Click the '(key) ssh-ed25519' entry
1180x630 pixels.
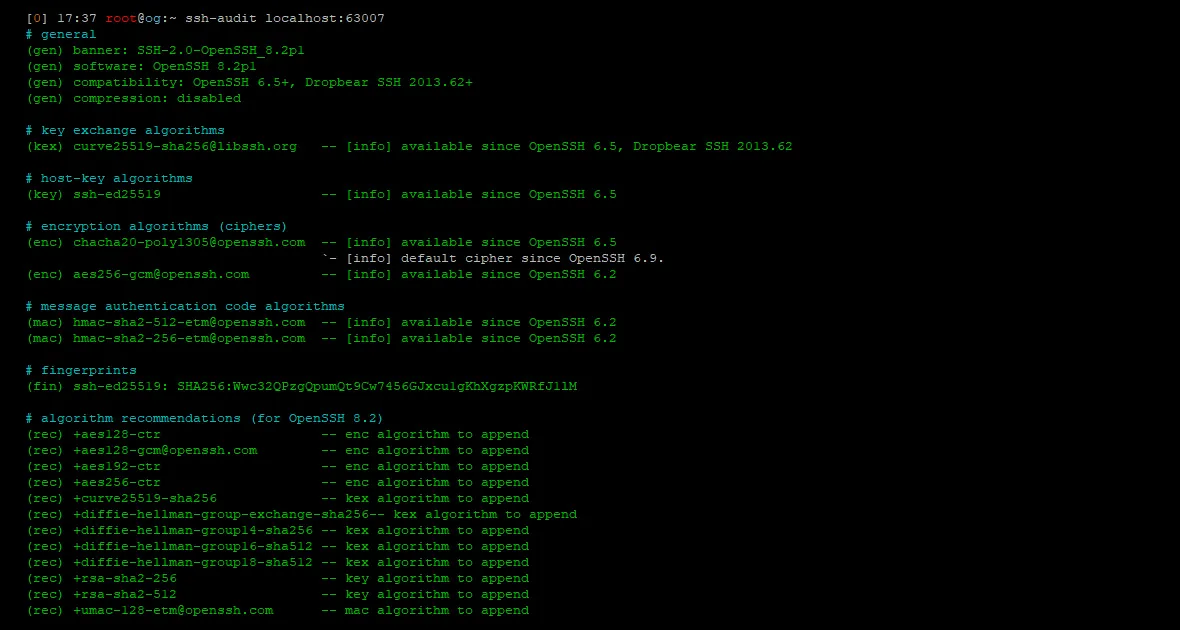pos(93,194)
